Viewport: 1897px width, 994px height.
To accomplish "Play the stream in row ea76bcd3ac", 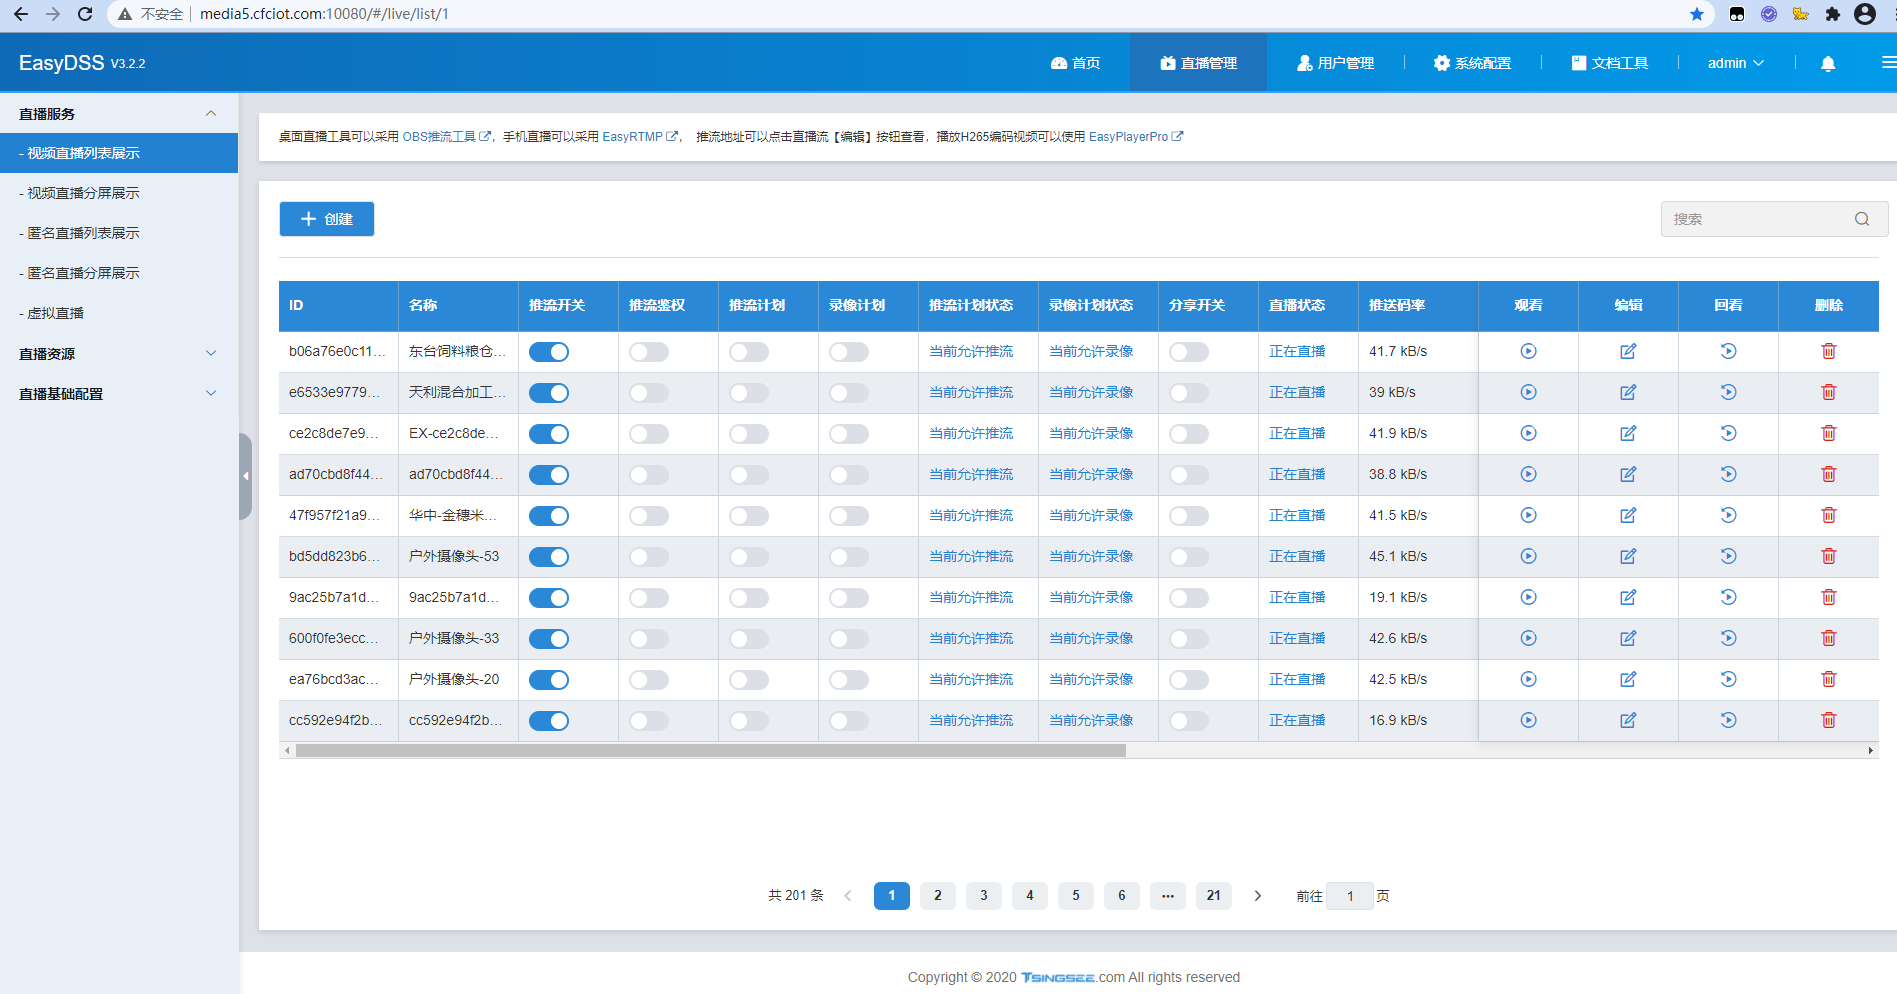I will [x=1528, y=679].
